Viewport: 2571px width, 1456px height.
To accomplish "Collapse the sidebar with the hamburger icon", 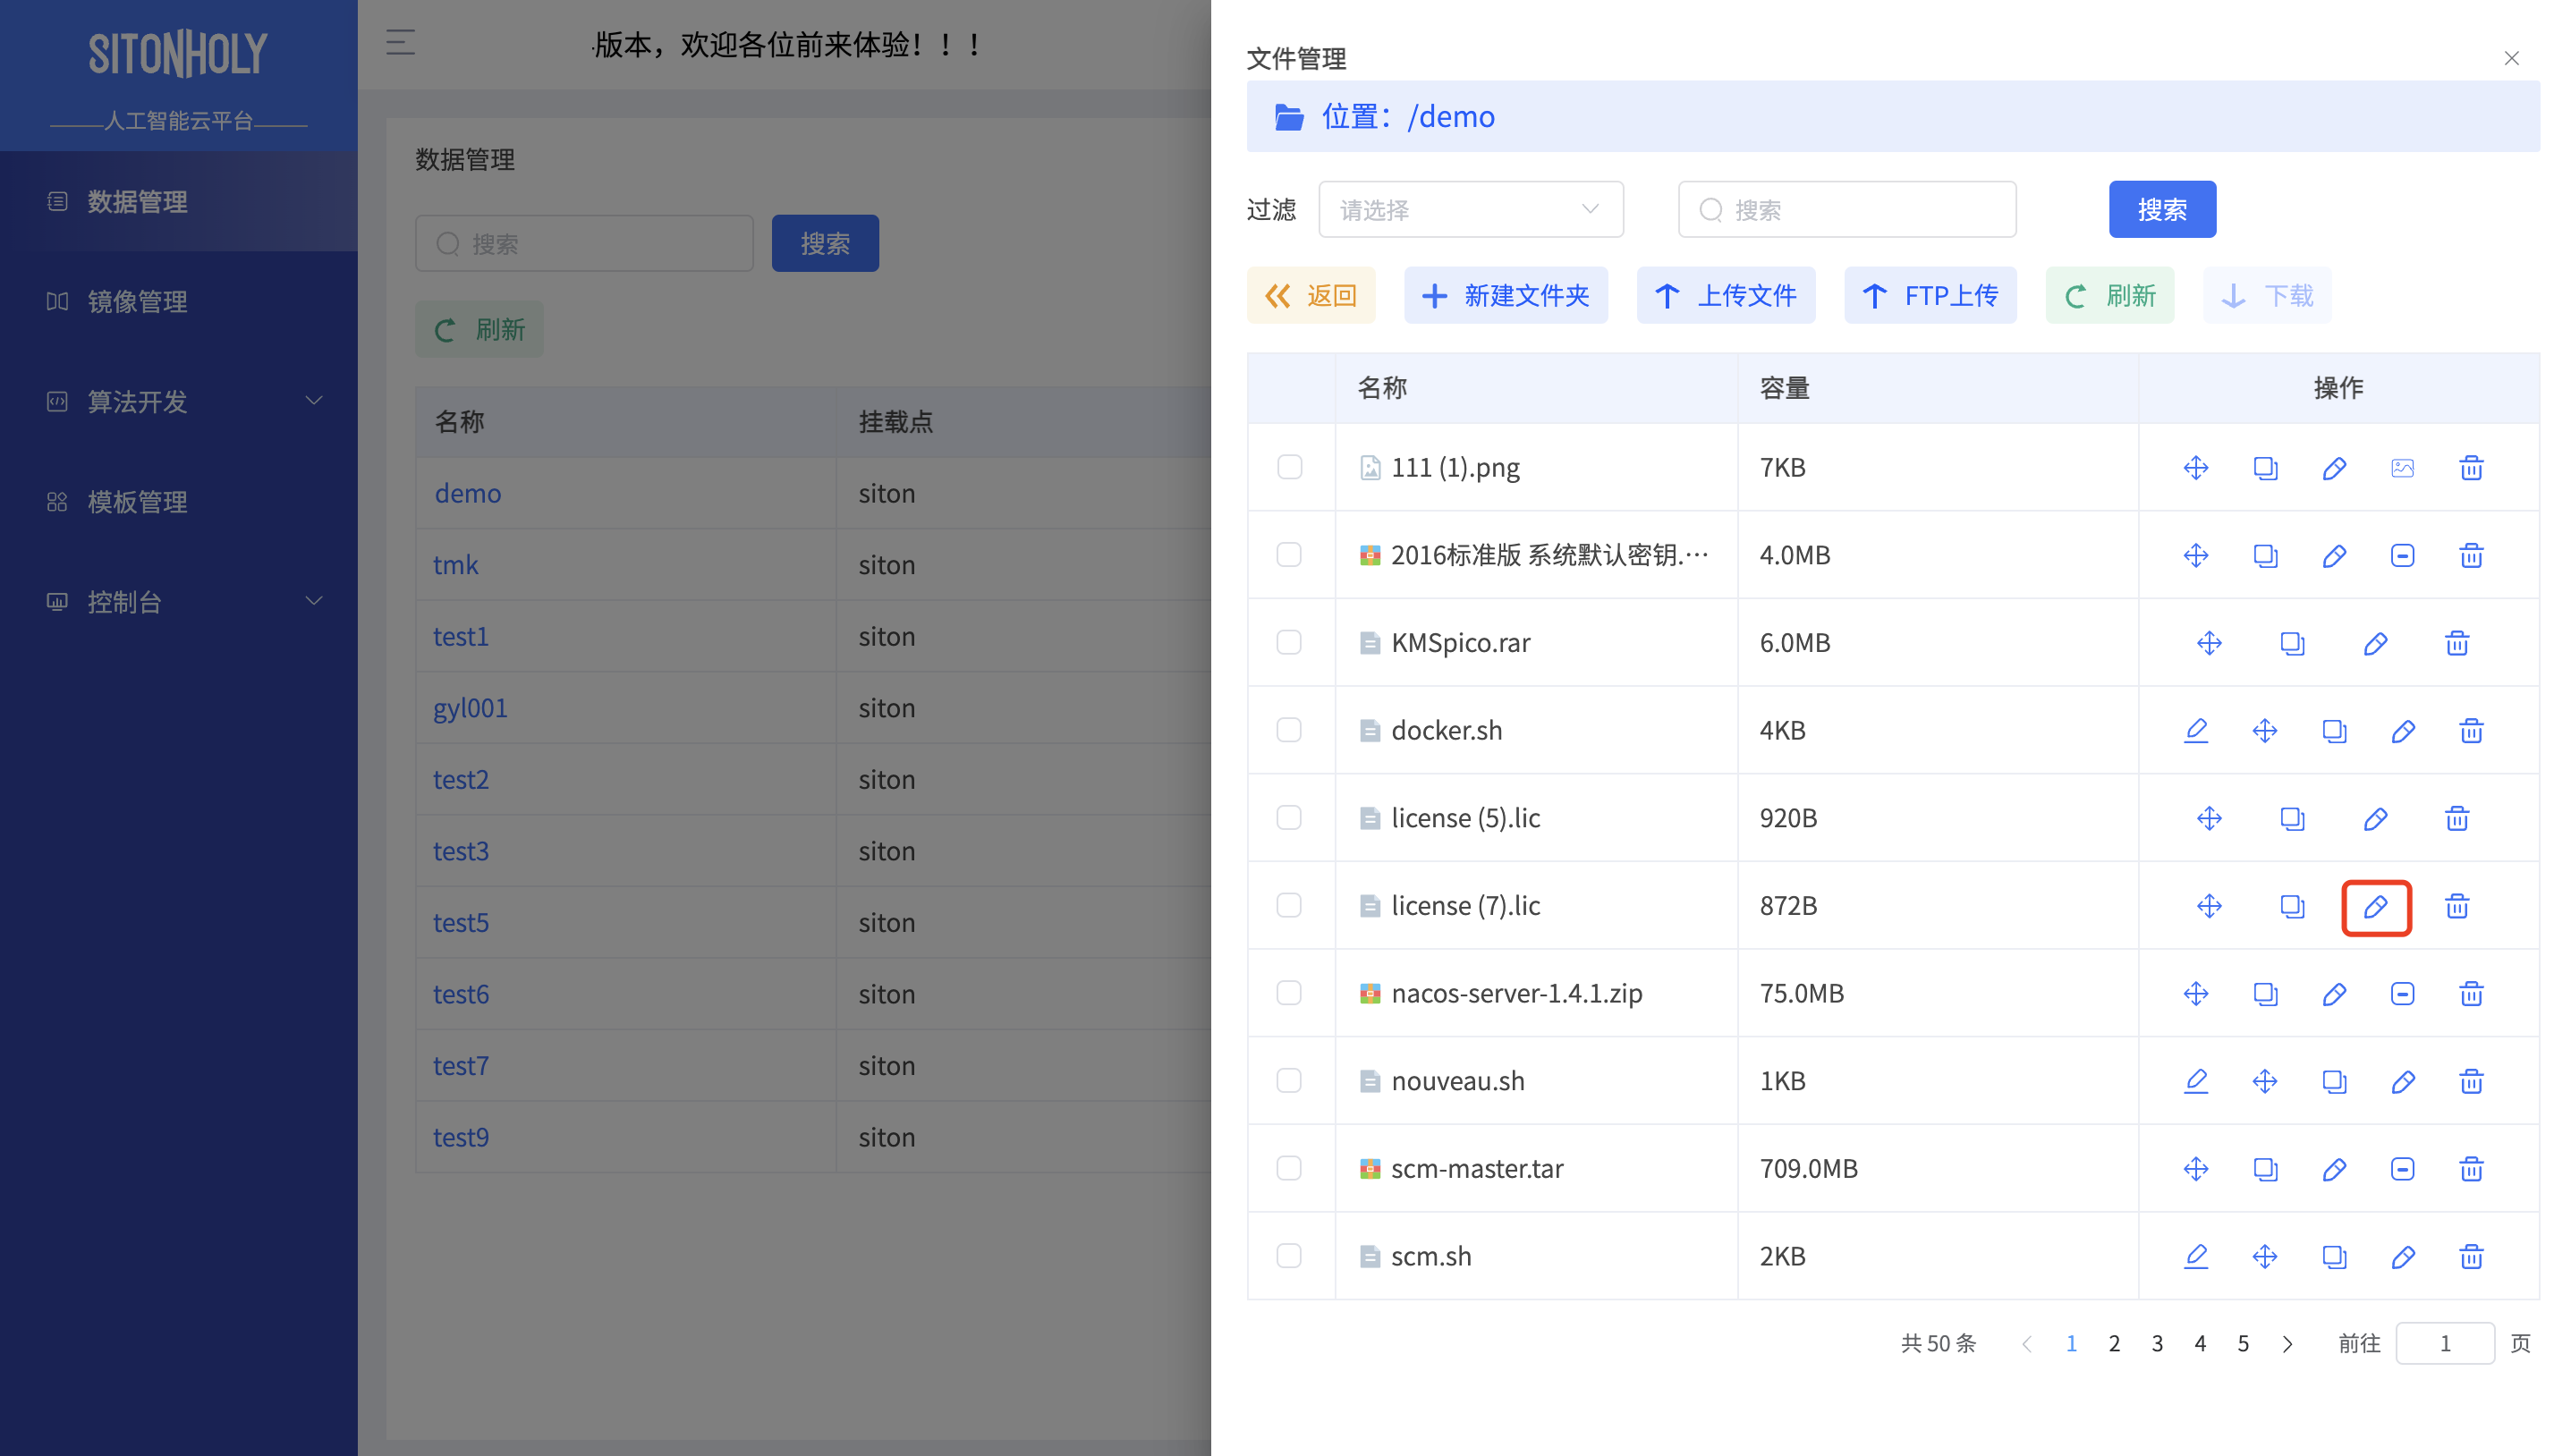I will point(400,43).
